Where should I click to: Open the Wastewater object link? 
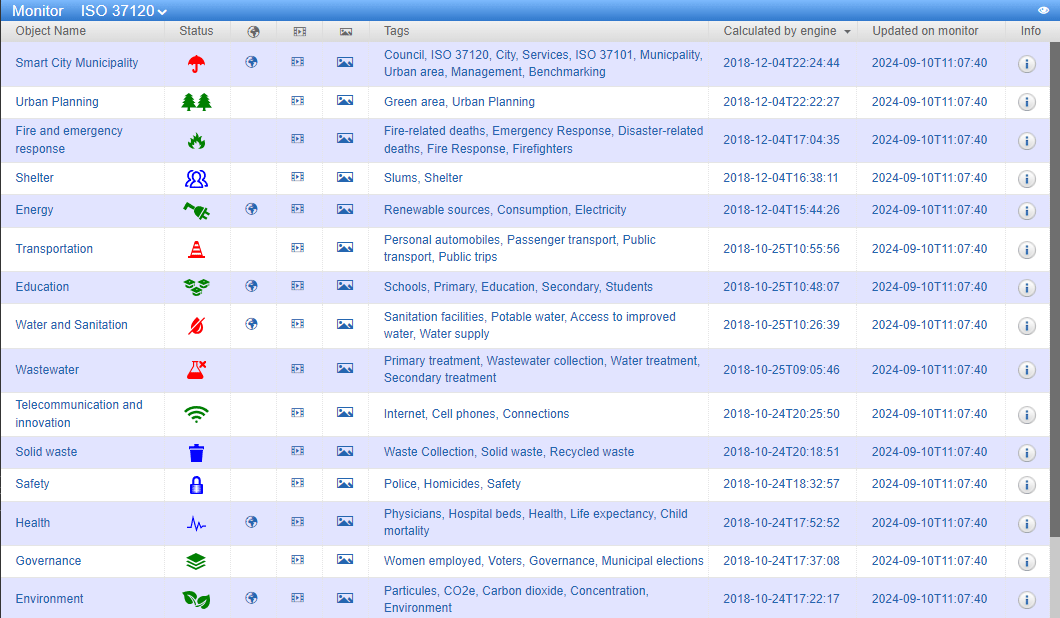[x=47, y=370]
